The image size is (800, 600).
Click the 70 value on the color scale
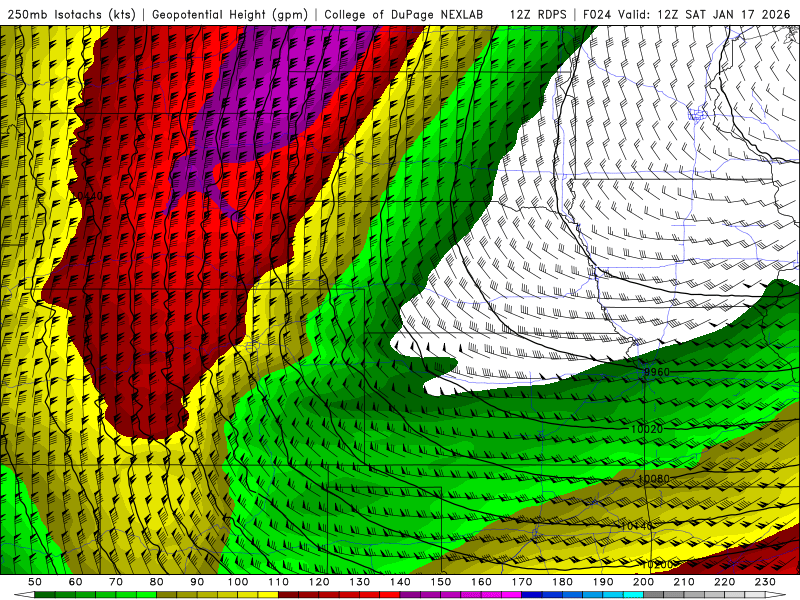pos(116,582)
